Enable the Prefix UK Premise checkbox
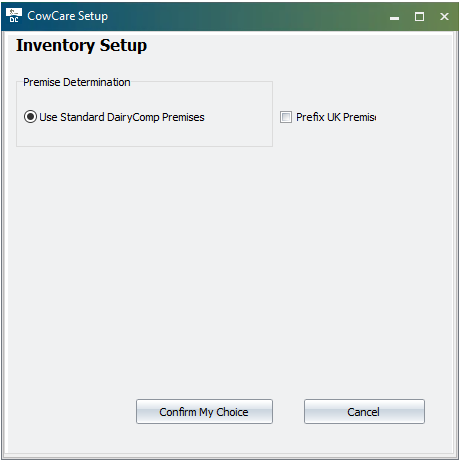Image resolution: width=461 pixels, height=462 pixels. pyautogui.click(x=286, y=117)
